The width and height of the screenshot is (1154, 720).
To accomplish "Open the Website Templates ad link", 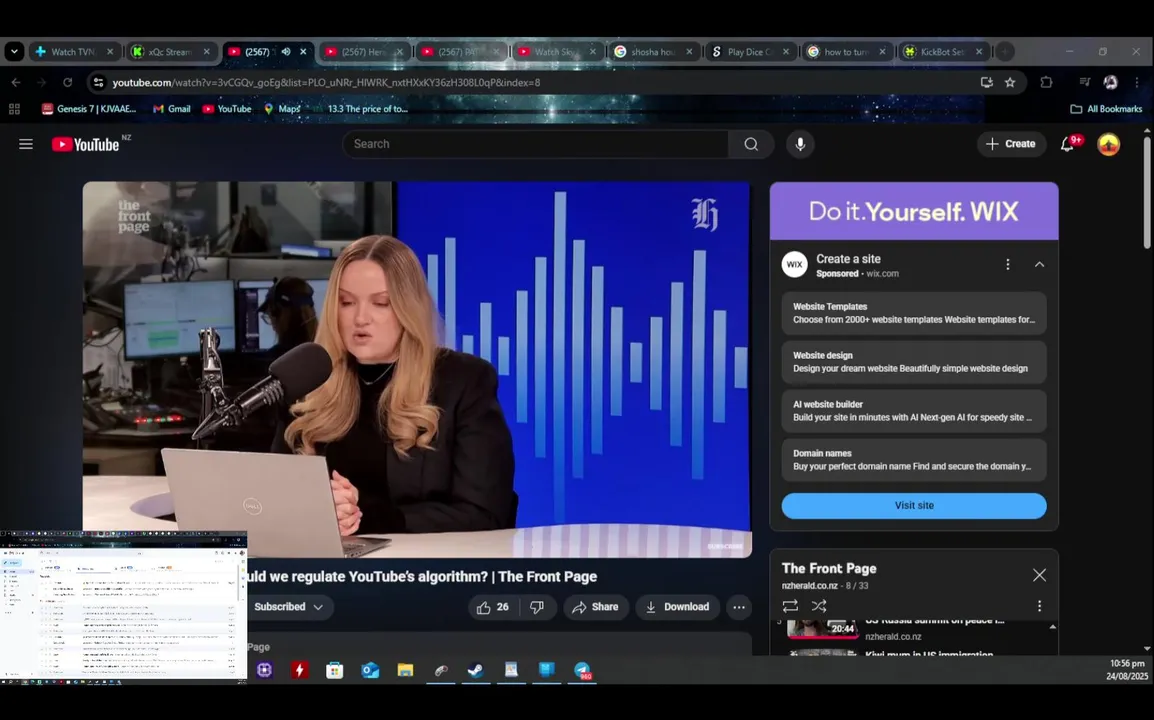I will pos(914,313).
